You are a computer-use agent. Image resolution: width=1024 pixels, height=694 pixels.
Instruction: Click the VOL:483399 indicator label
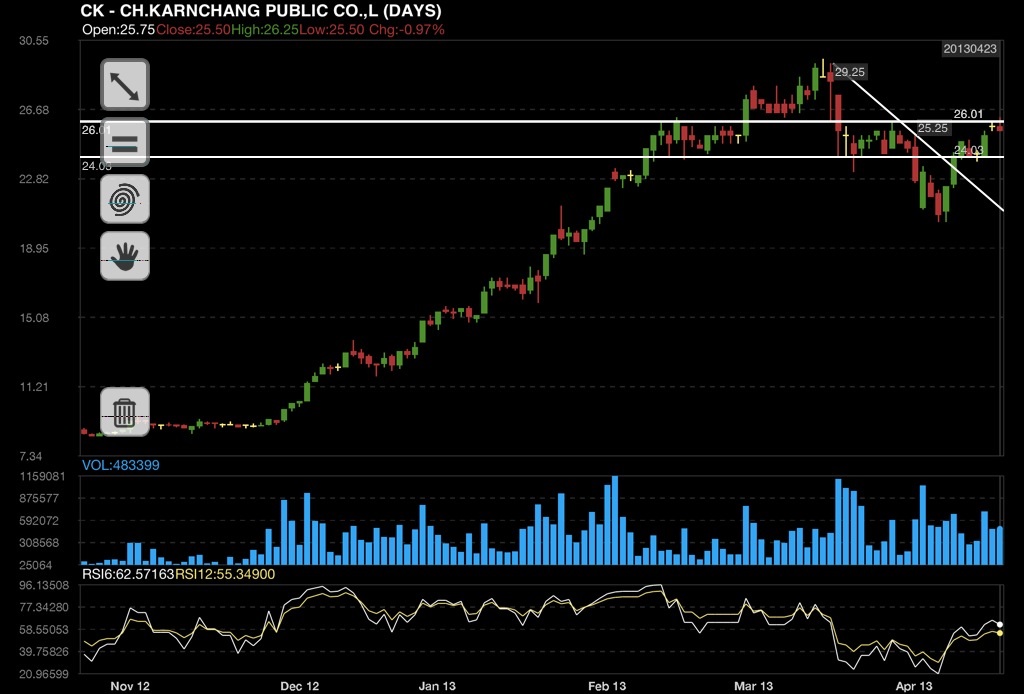pyautogui.click(x=120, y=465)
